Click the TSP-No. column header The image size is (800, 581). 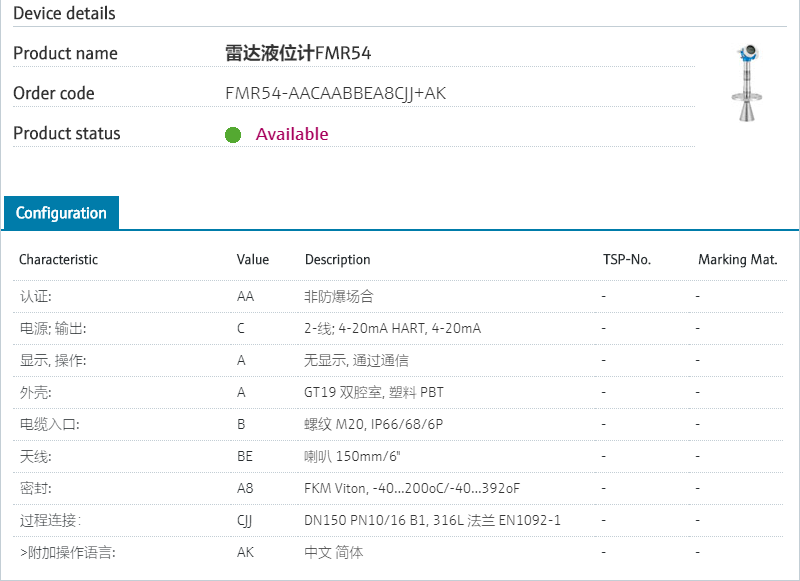pyautogui.click(x=627, y=259)
